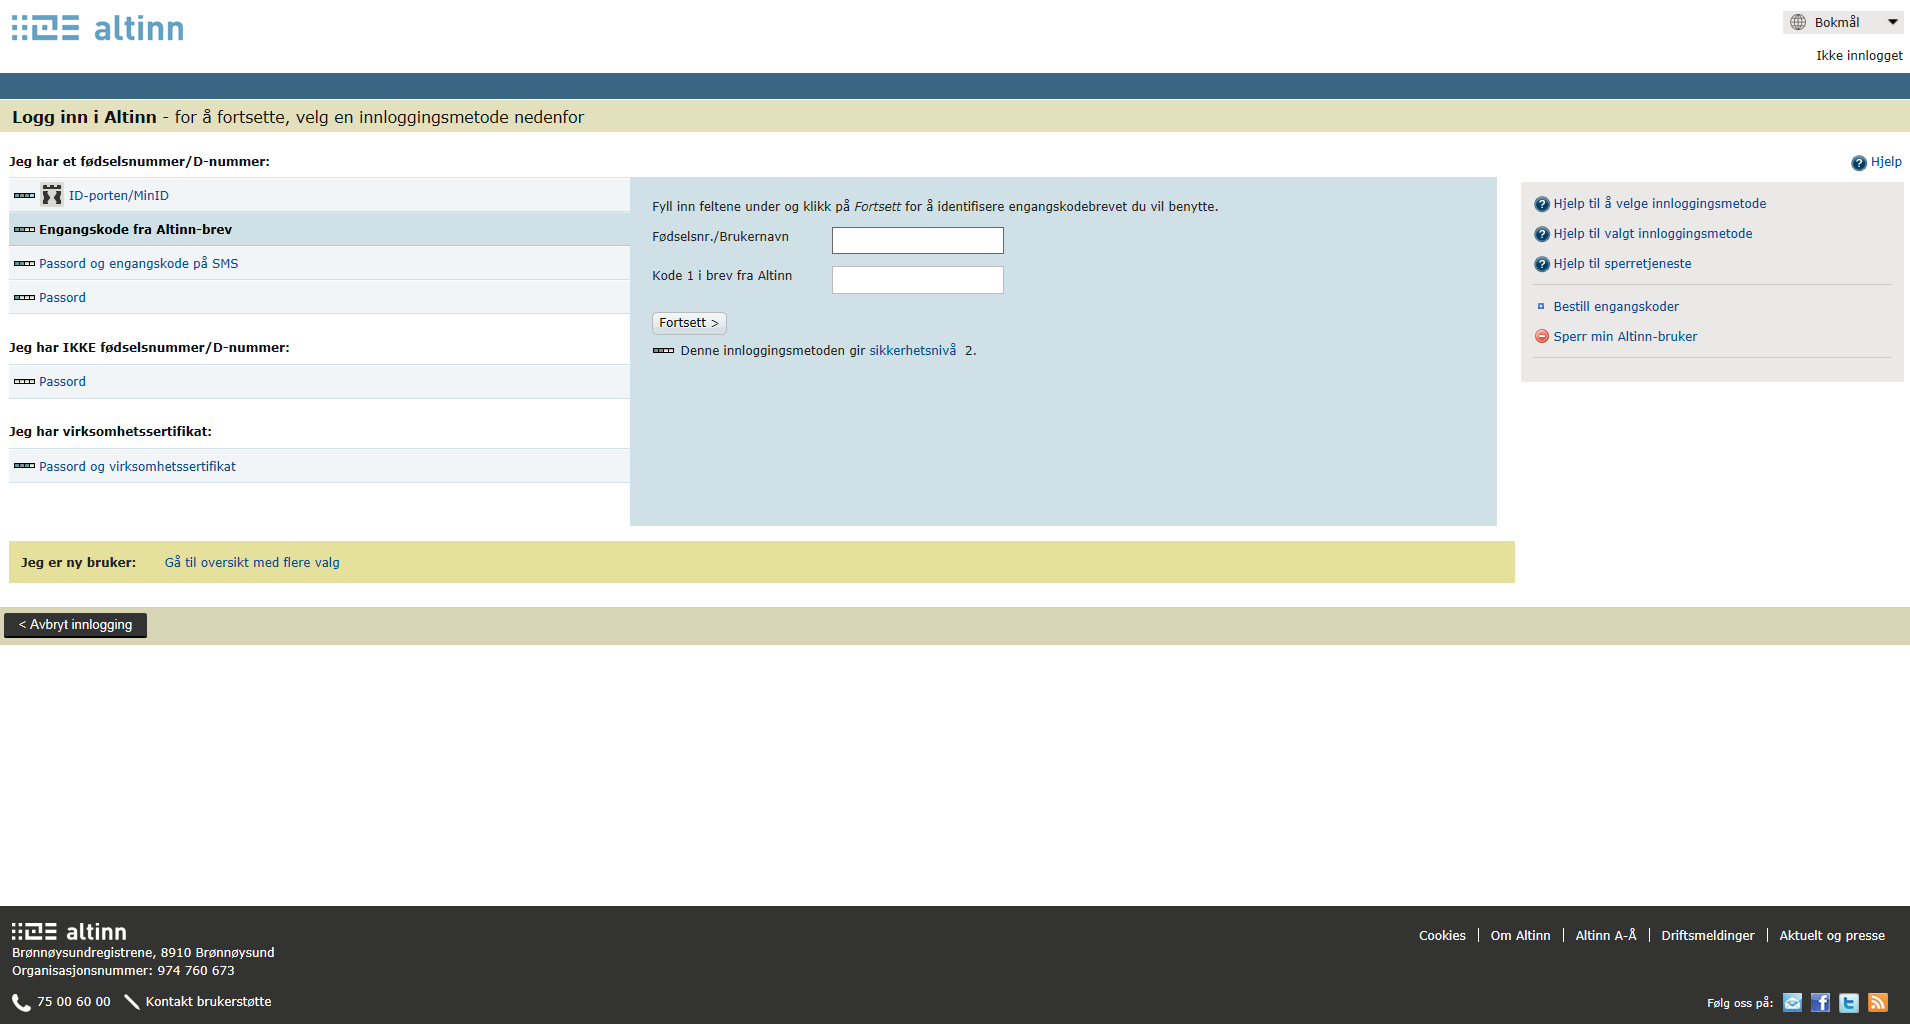This screenshot has height=1024, width=1910.
Task: Click help icon for valgt innloggingsmetode
Action: coord(1541,234)
